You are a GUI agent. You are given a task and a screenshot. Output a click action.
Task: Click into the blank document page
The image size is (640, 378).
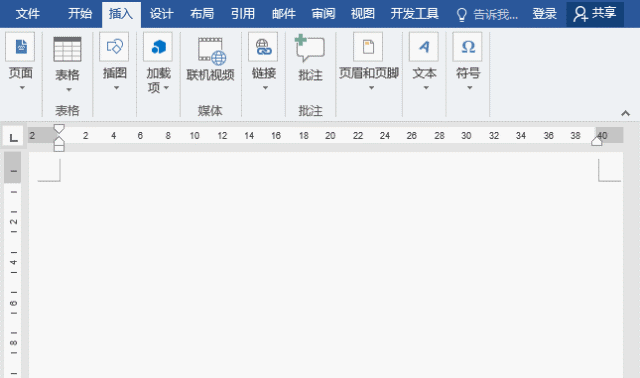click(326, 265)
